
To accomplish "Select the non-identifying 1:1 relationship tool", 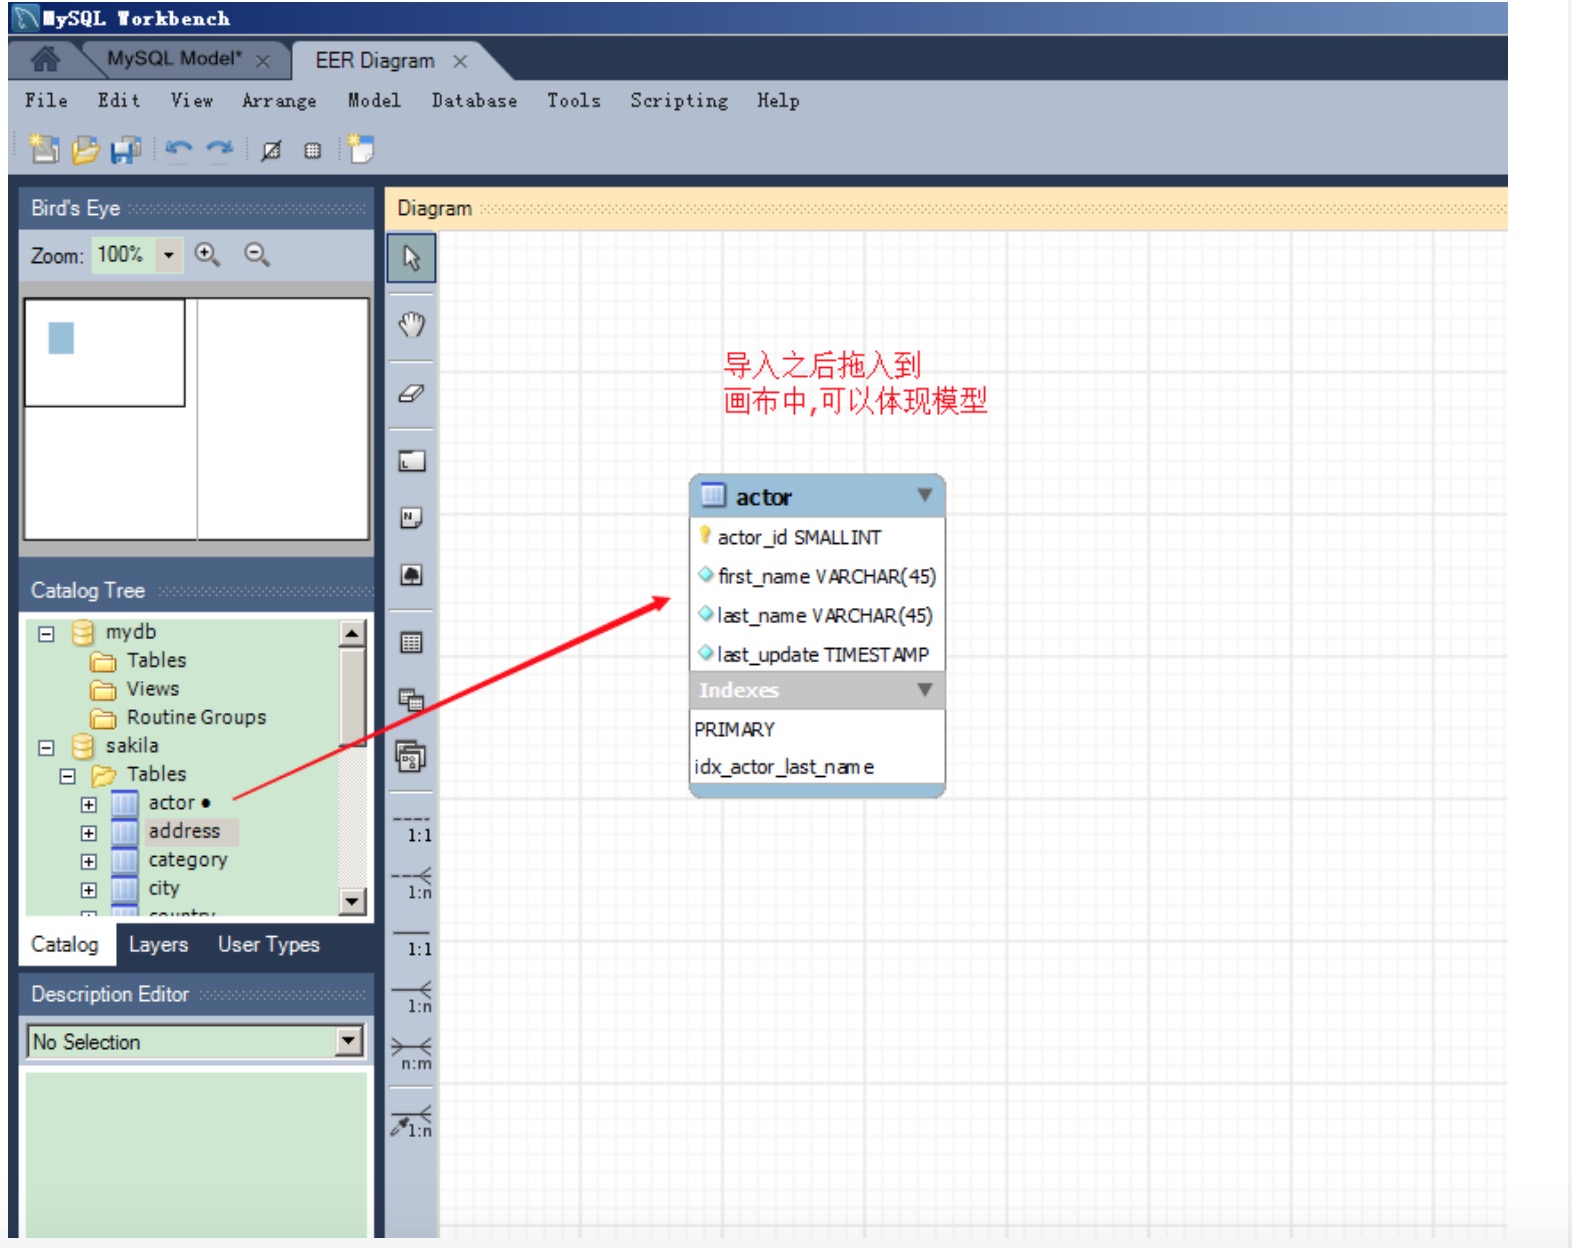I will click(x=412, y=829).
